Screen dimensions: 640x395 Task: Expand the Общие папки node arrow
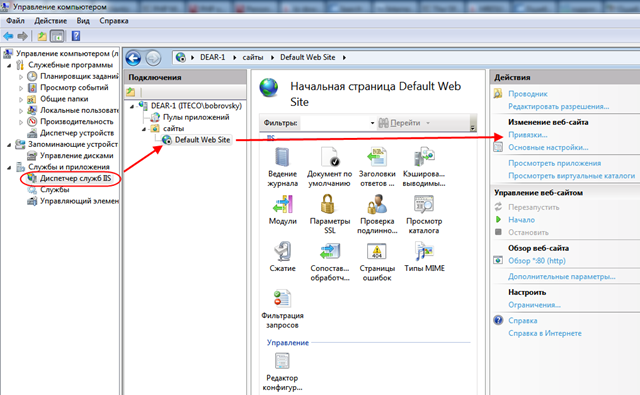click(x=21, y=99)
